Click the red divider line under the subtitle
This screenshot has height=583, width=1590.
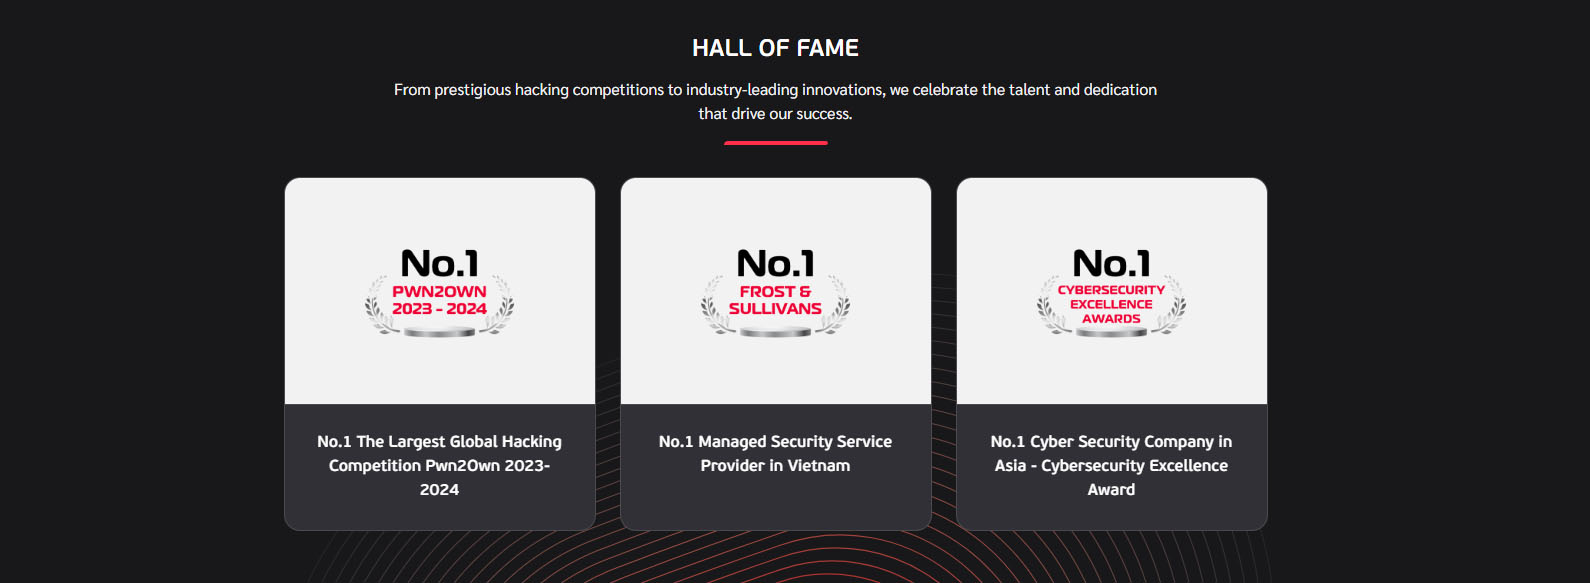[x=776, y=143]
